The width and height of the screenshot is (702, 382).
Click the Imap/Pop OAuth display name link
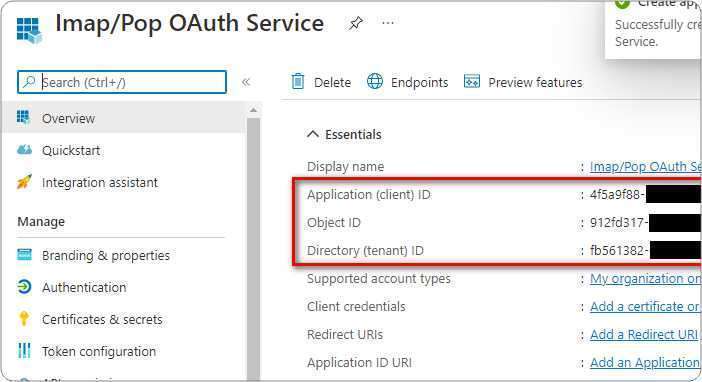click(645, 167)
